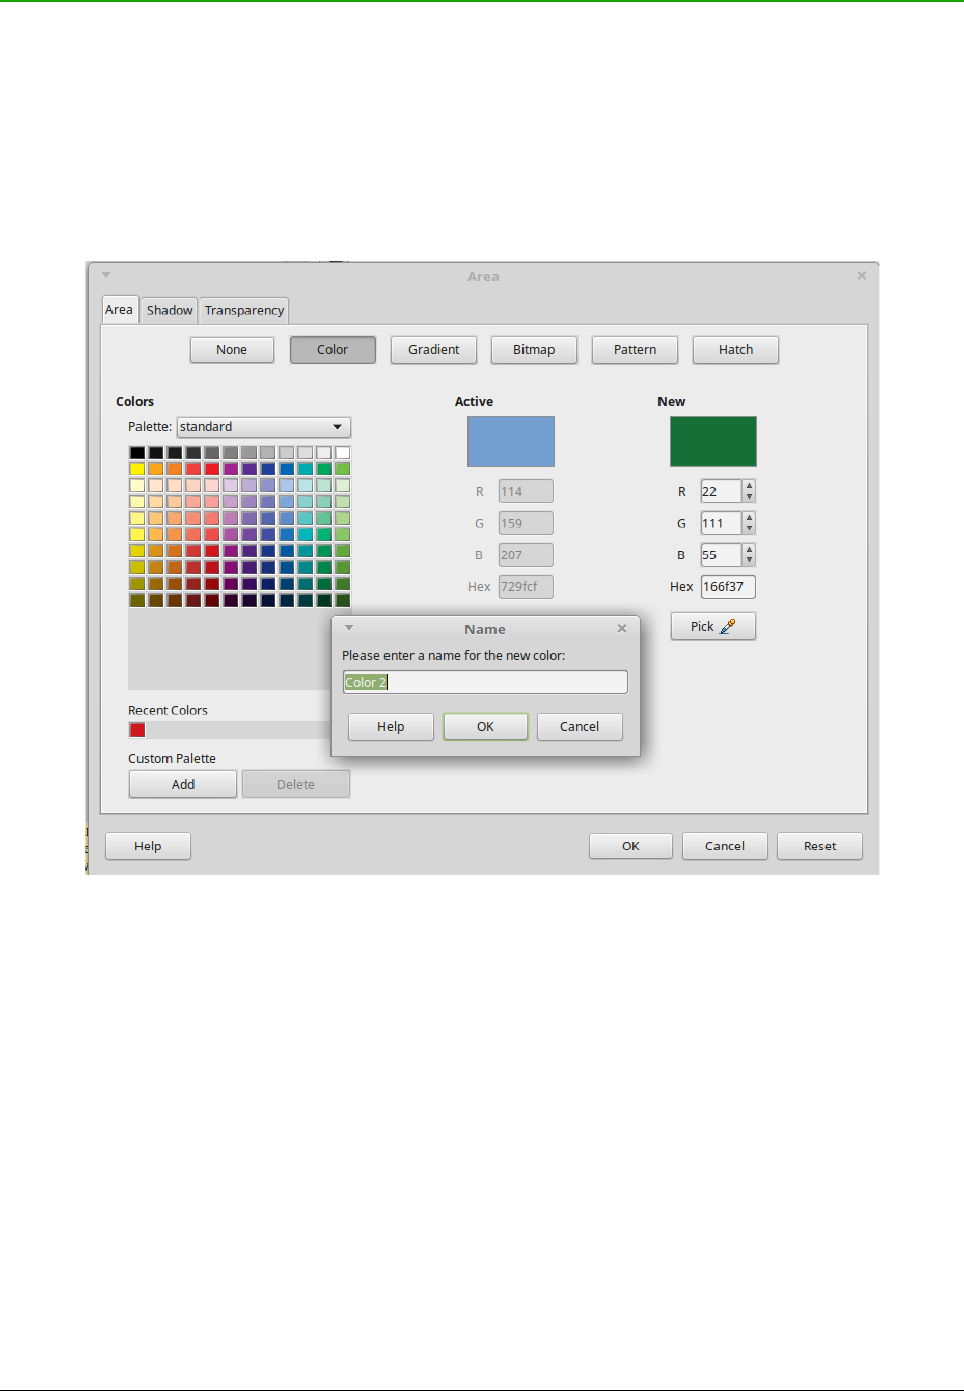Click the New B field showing 55
The height and width of the screenshot is (1391, 964).
721,555
